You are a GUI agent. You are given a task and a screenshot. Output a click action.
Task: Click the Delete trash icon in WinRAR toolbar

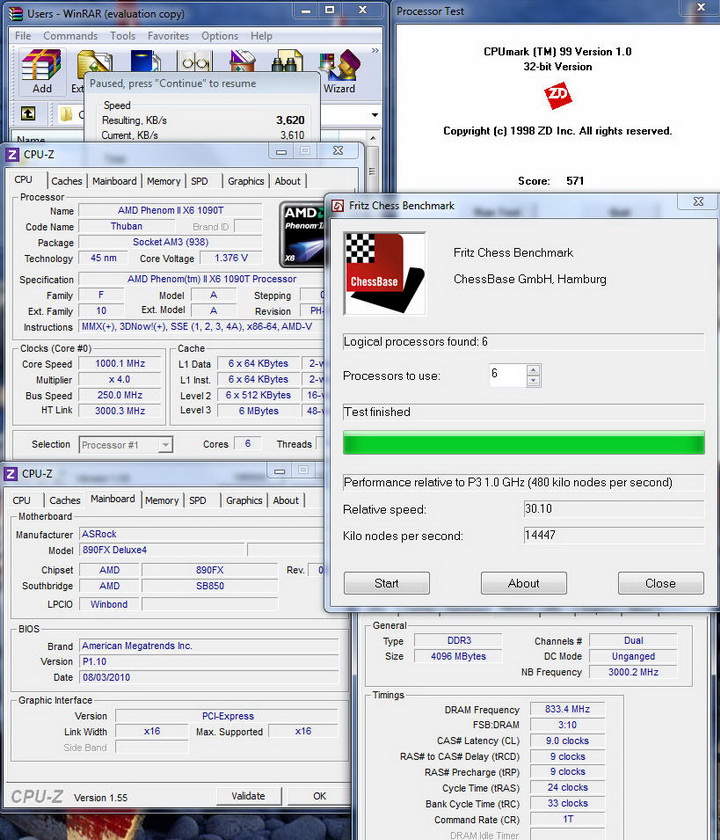coord(242,61)
